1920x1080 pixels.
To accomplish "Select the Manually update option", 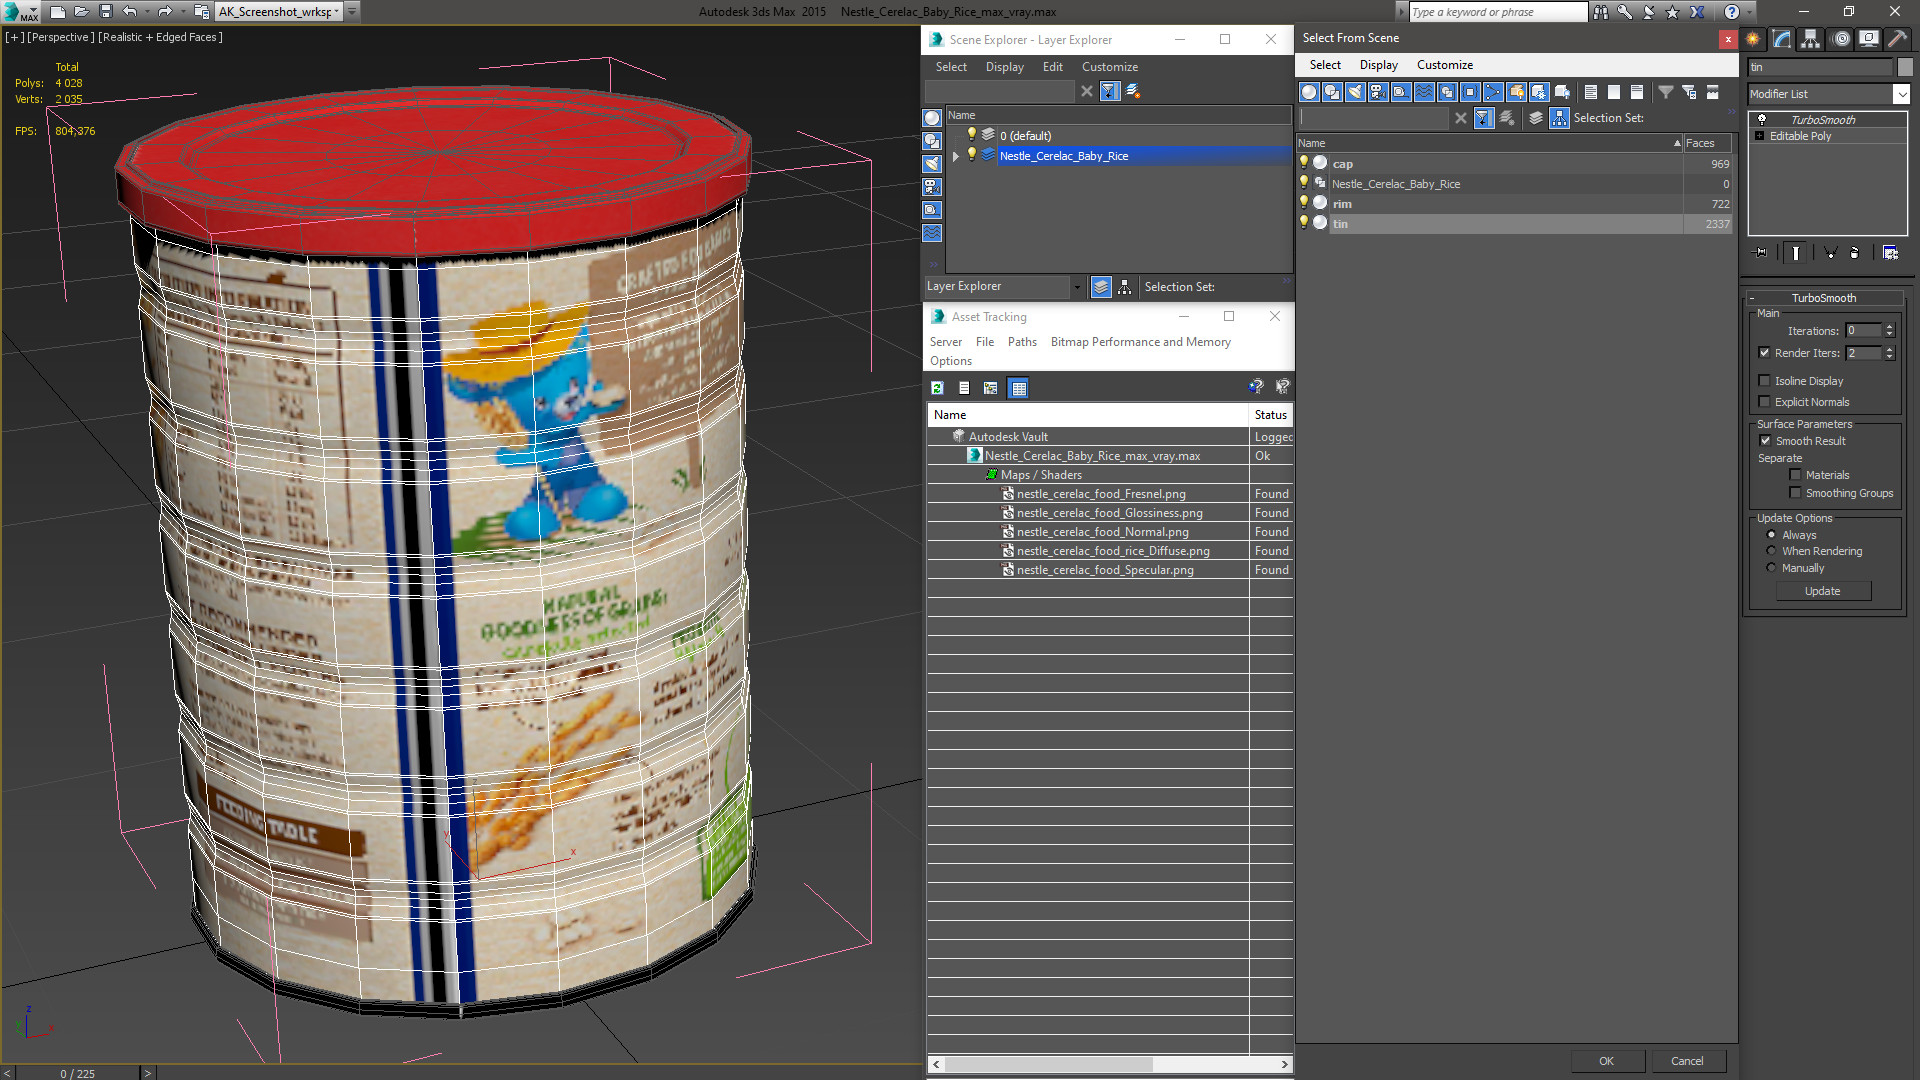I will click(x=1771, y=568).
